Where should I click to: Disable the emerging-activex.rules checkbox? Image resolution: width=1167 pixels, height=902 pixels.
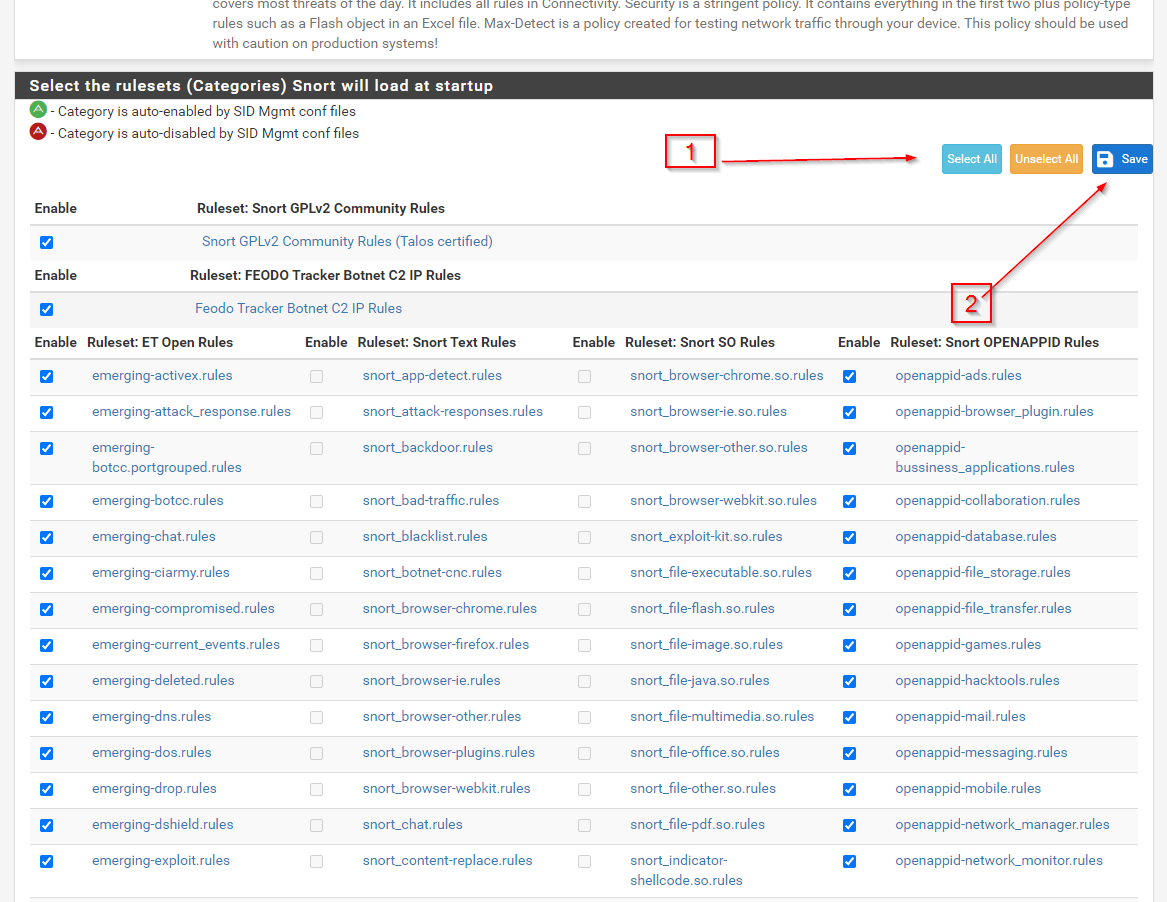(x=46, y=376)
